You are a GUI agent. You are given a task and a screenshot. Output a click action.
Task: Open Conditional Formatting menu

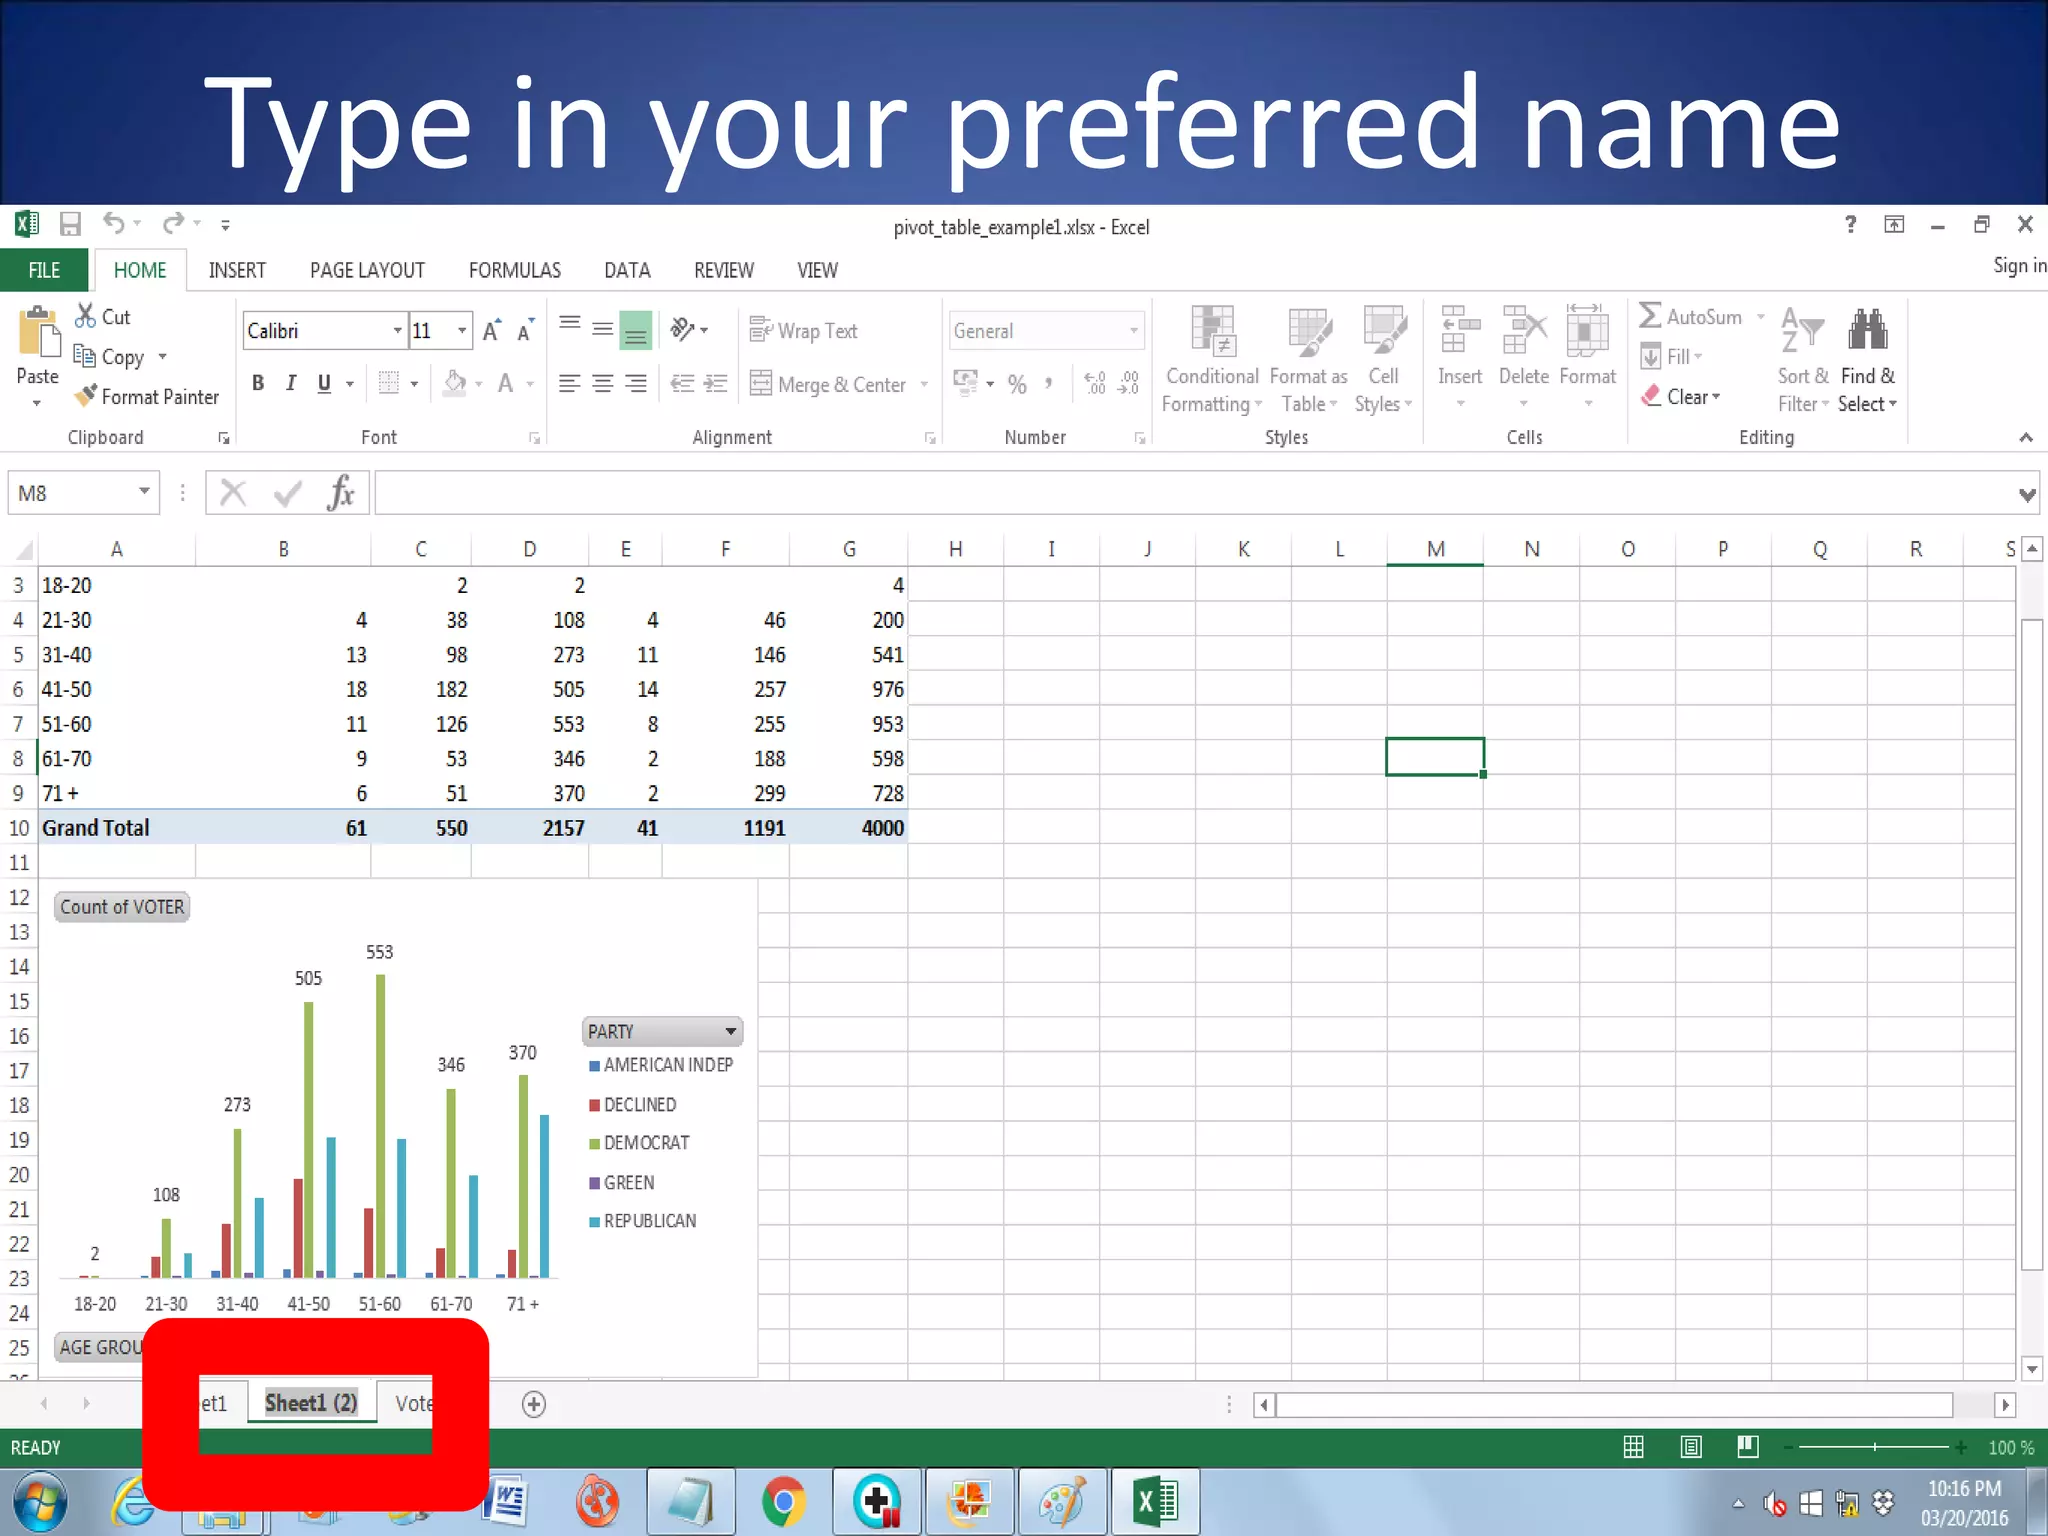point(1212,360)
